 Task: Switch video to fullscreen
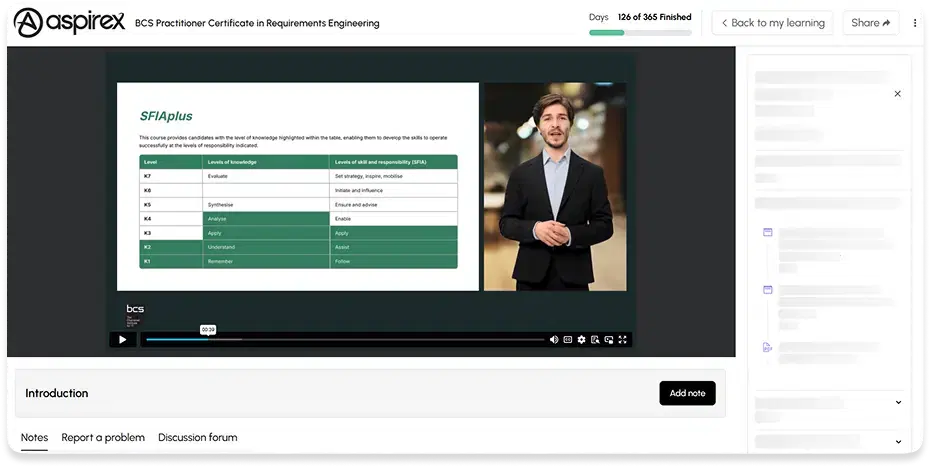click(623, 340)
